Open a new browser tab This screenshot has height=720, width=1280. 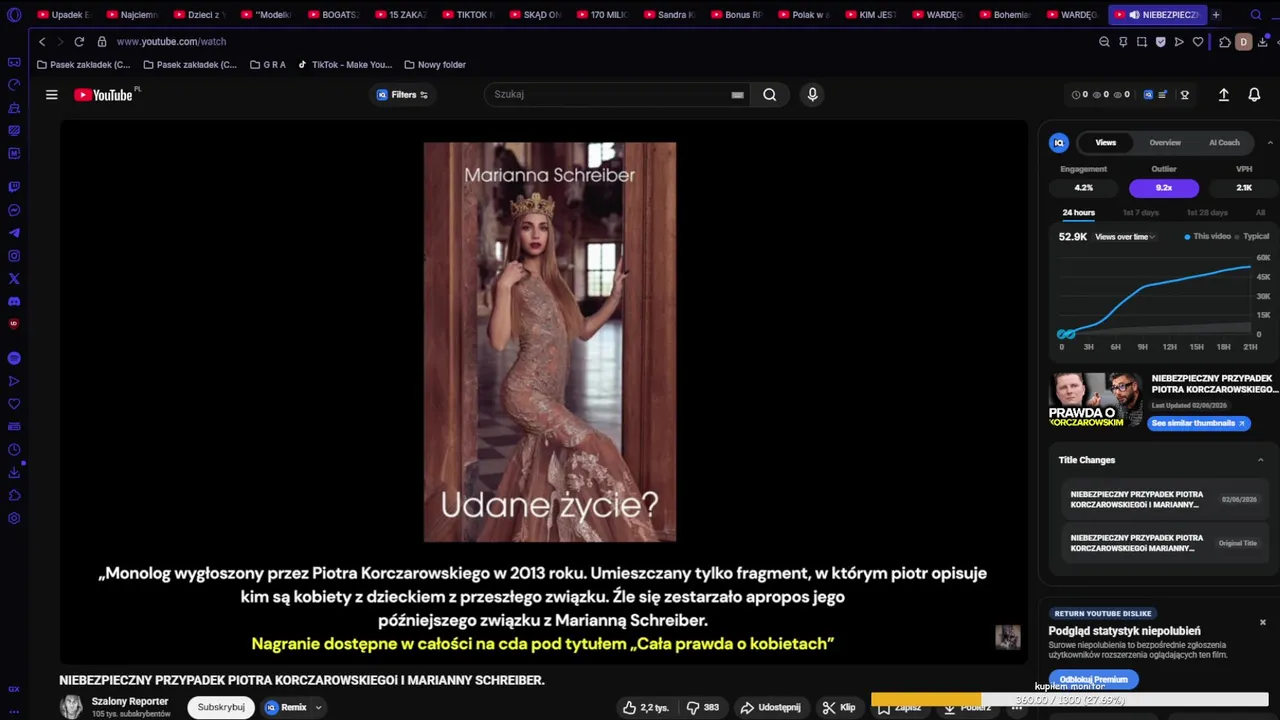[x=1216, y=15]
